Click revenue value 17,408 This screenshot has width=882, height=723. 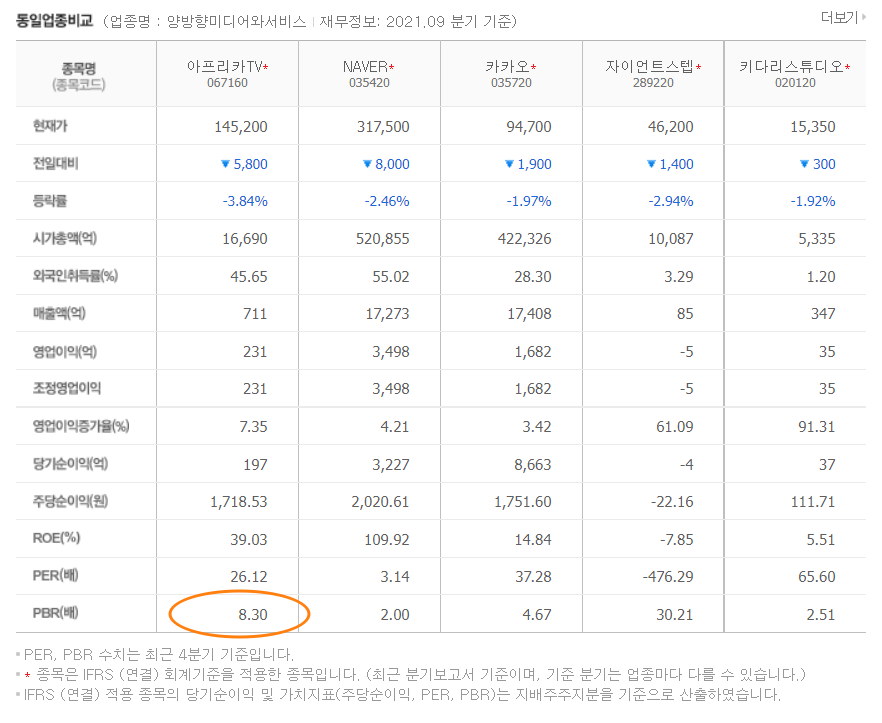[x=529, y=314]
